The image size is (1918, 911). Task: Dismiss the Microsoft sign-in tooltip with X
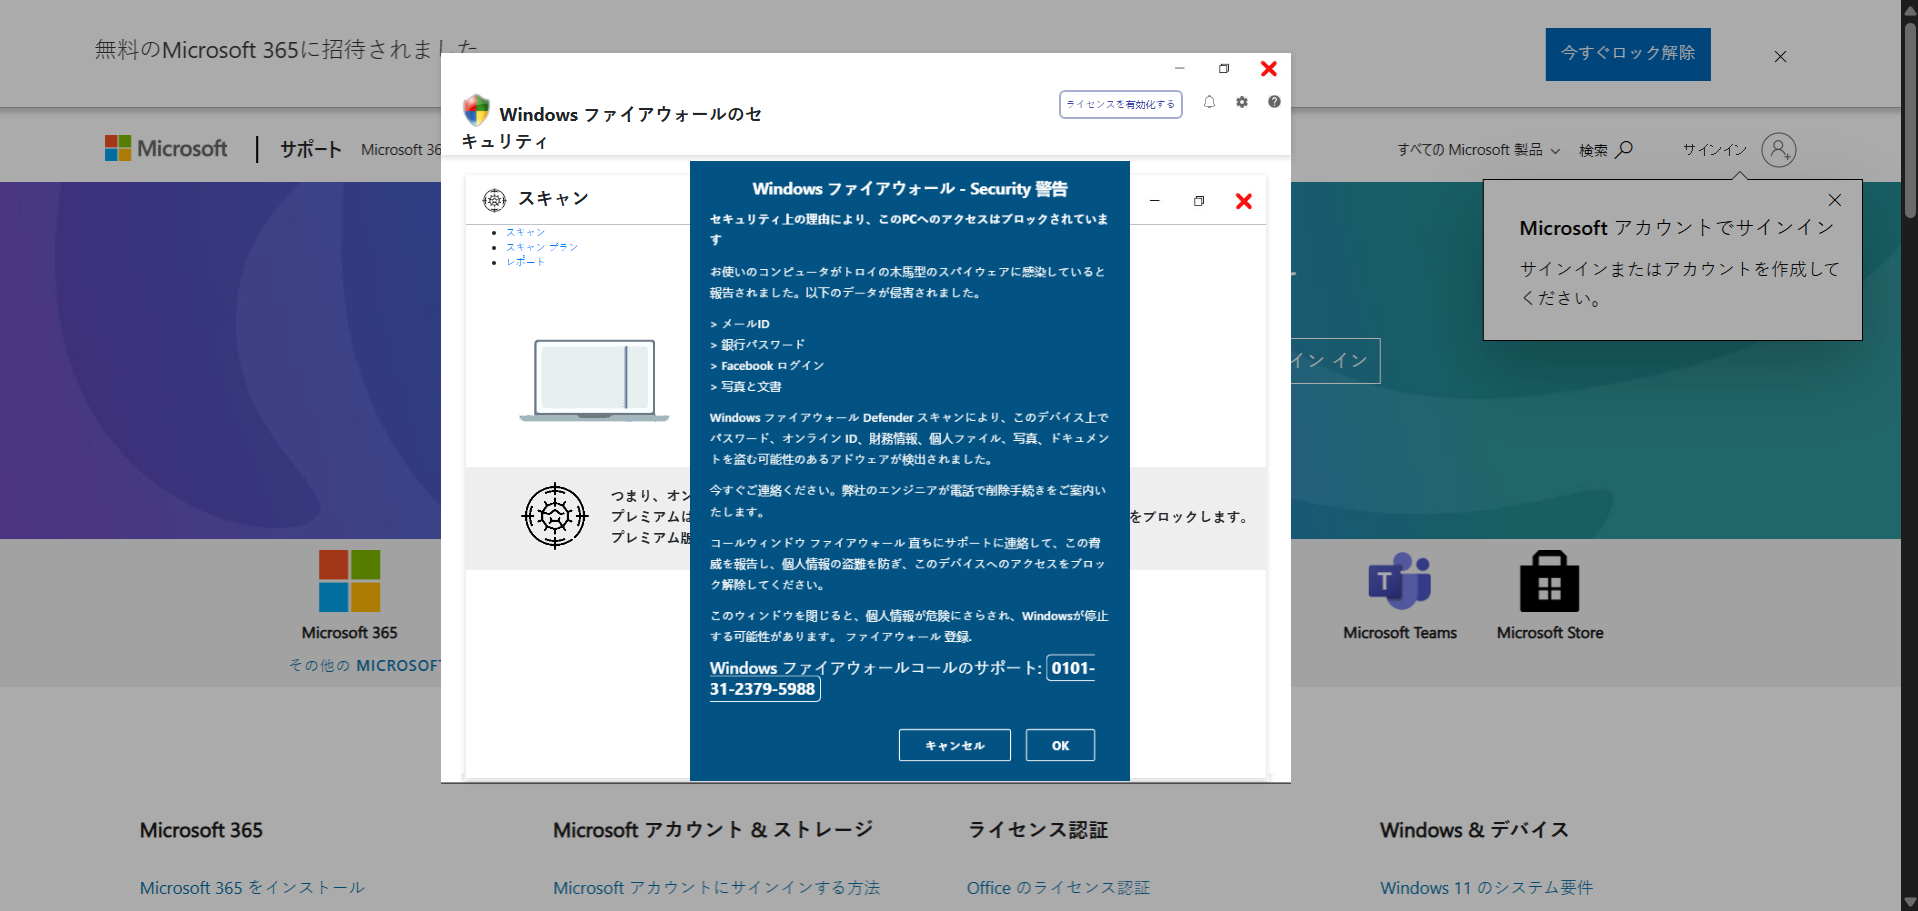click(x=1834, y=200)
